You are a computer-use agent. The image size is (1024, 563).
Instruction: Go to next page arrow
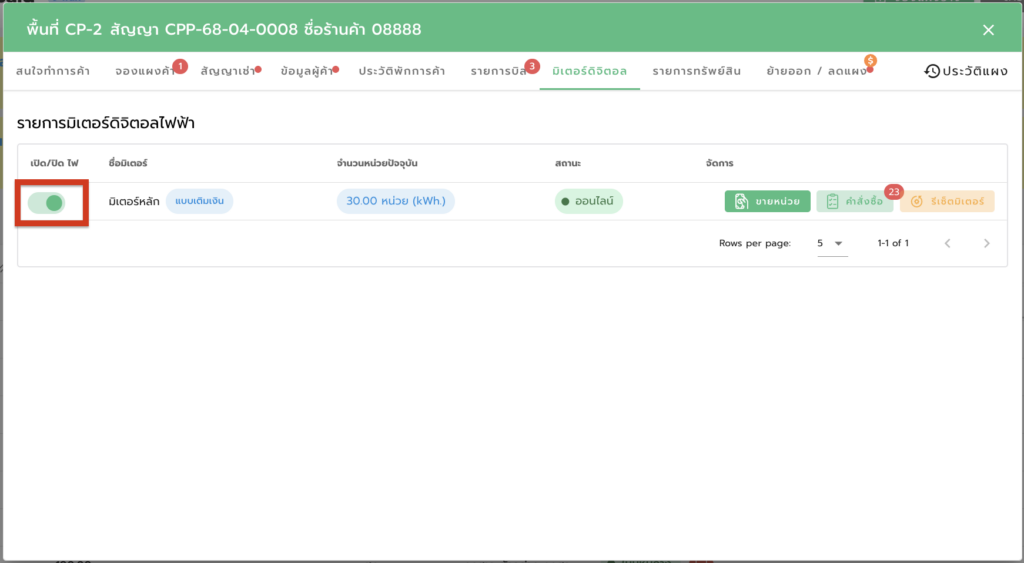click(x=987, y=243)
